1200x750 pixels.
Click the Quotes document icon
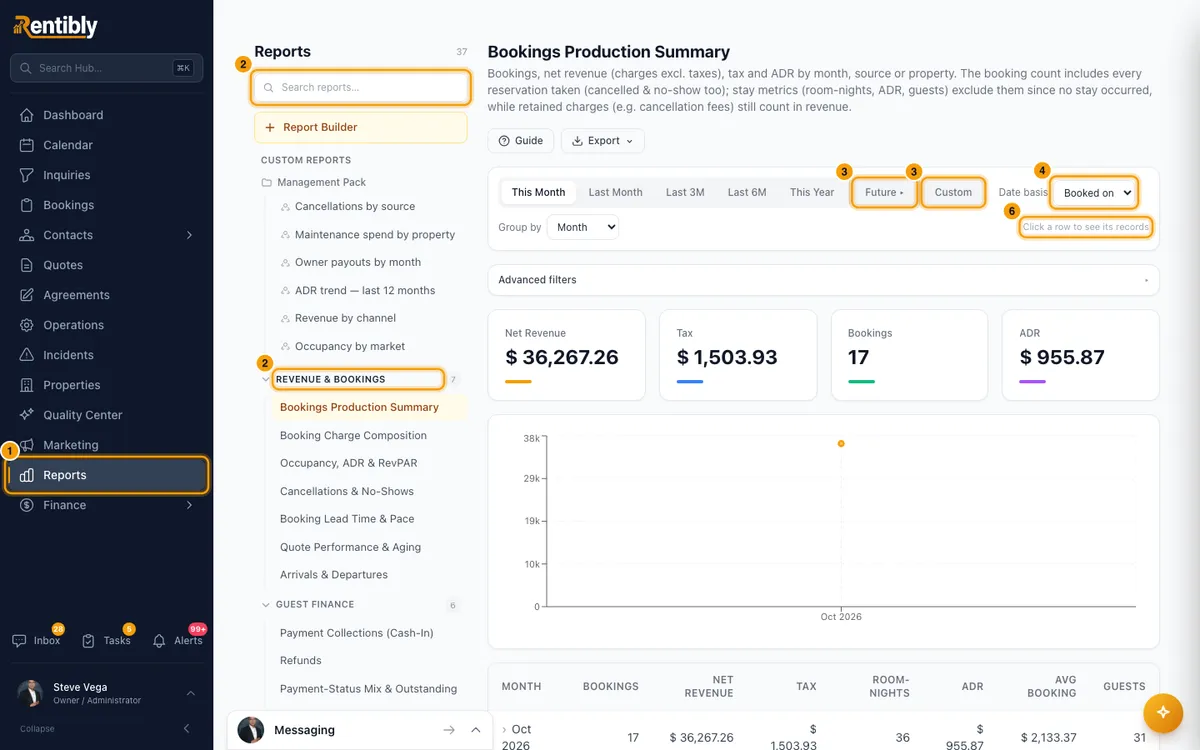tap(27, 265)
